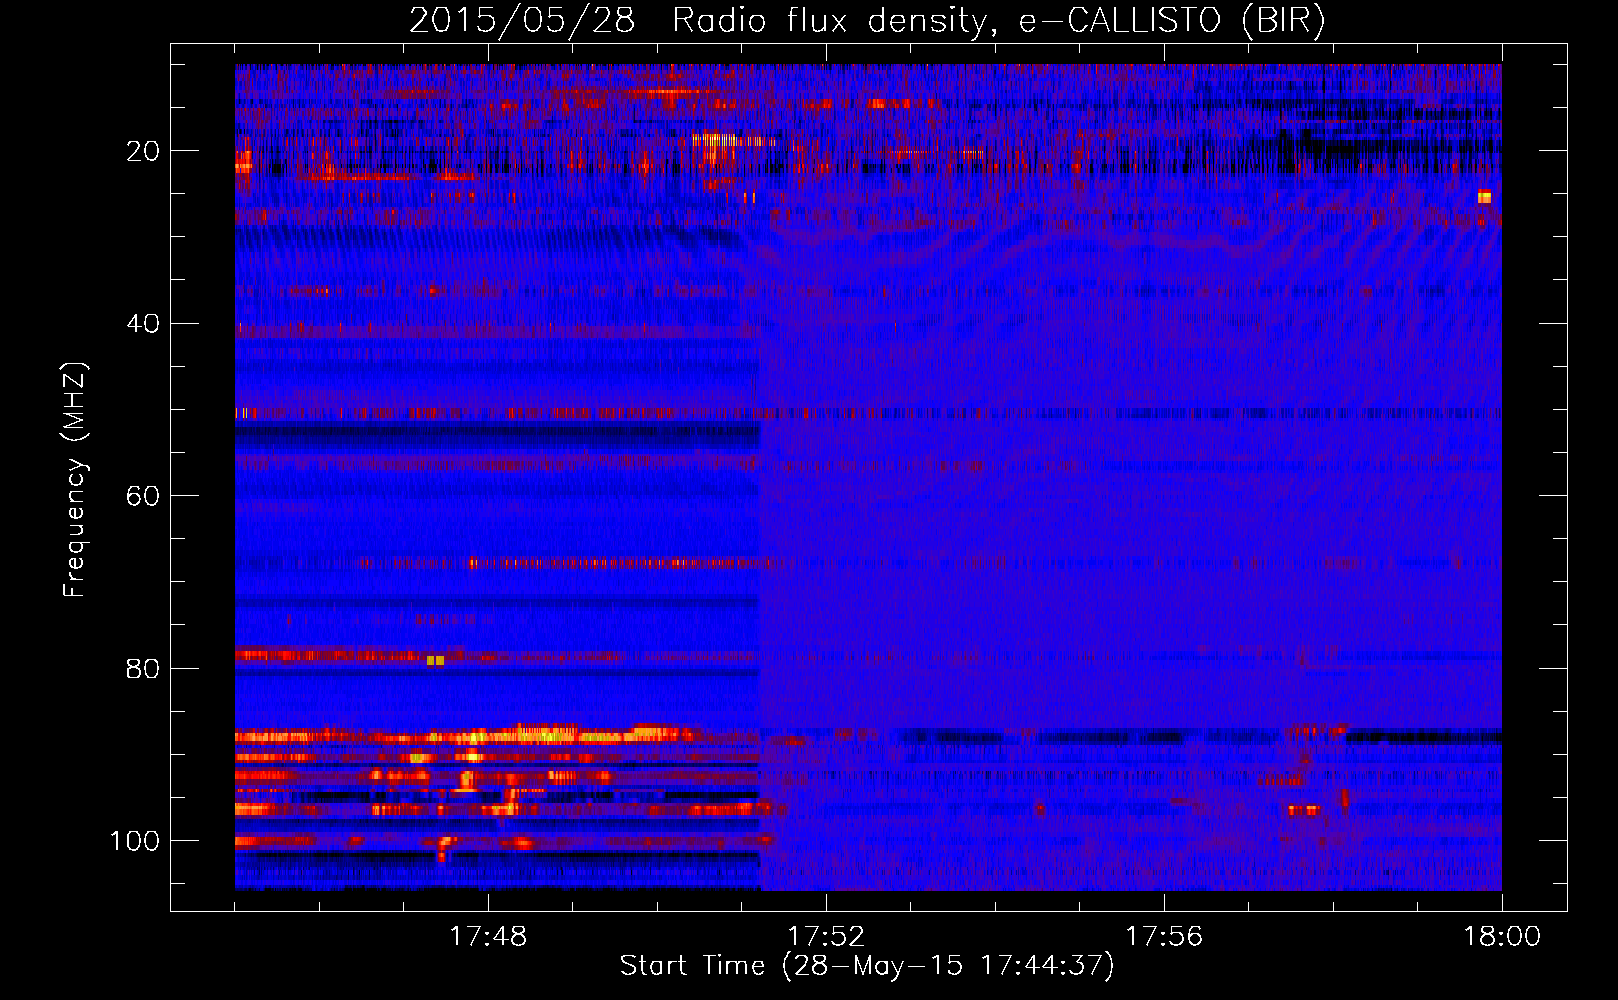
Task: Click the small yellow-red square near 25 MHz at the right edge
Action: click(x=1484, y=197)
